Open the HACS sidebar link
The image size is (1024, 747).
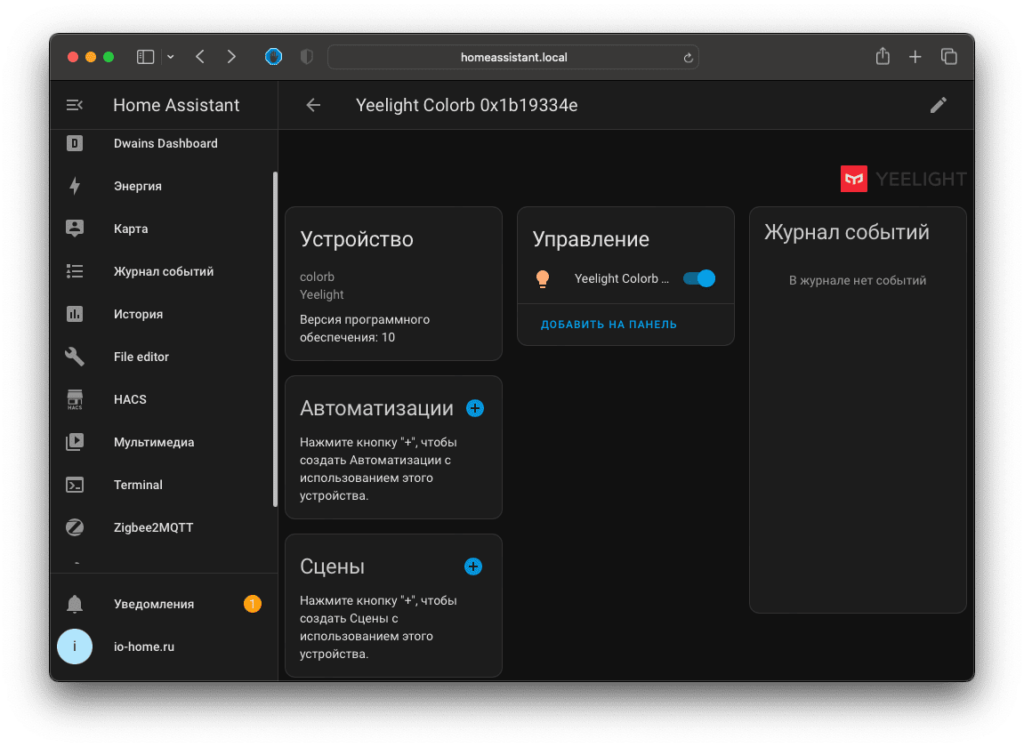pos(163,400)
